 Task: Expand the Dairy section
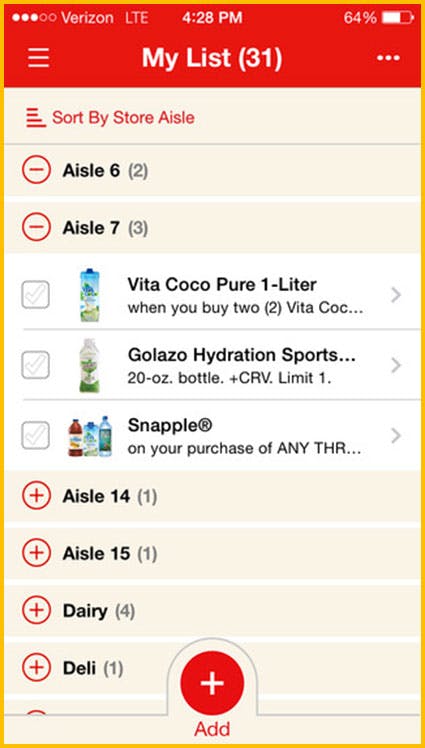pyautogui.click(x=36, y=610)
